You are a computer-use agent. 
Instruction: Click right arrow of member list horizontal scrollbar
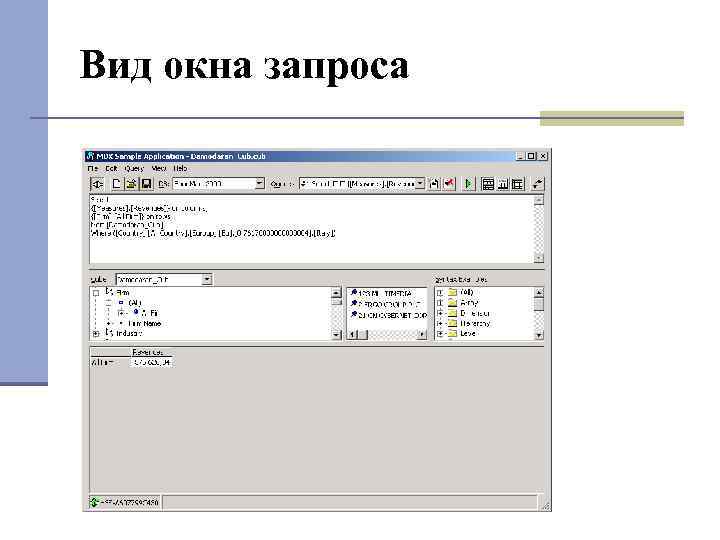pyautogui.click(x=422, y=335)
